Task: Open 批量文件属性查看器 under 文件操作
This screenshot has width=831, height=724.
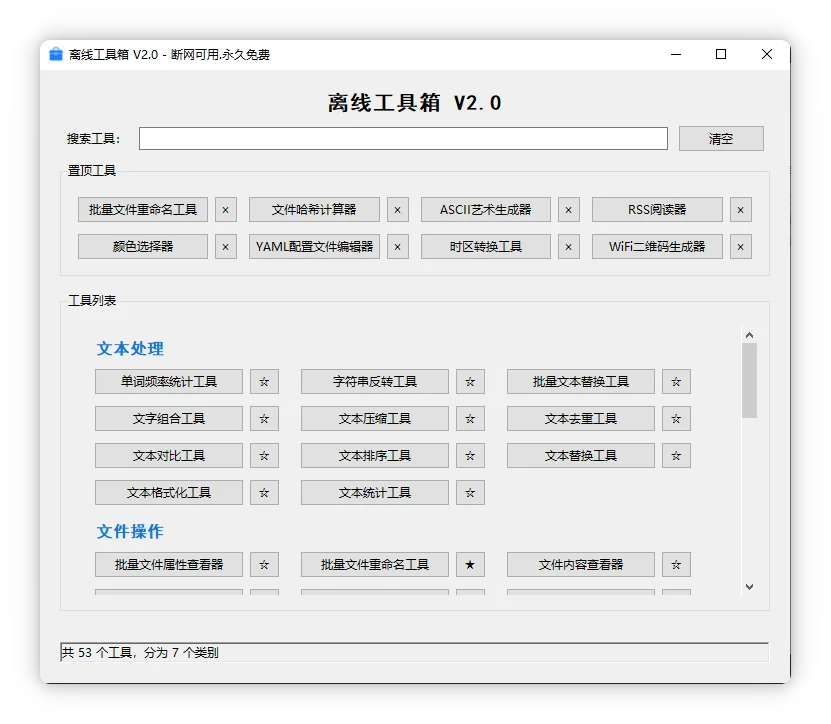Action: (169, 565)
